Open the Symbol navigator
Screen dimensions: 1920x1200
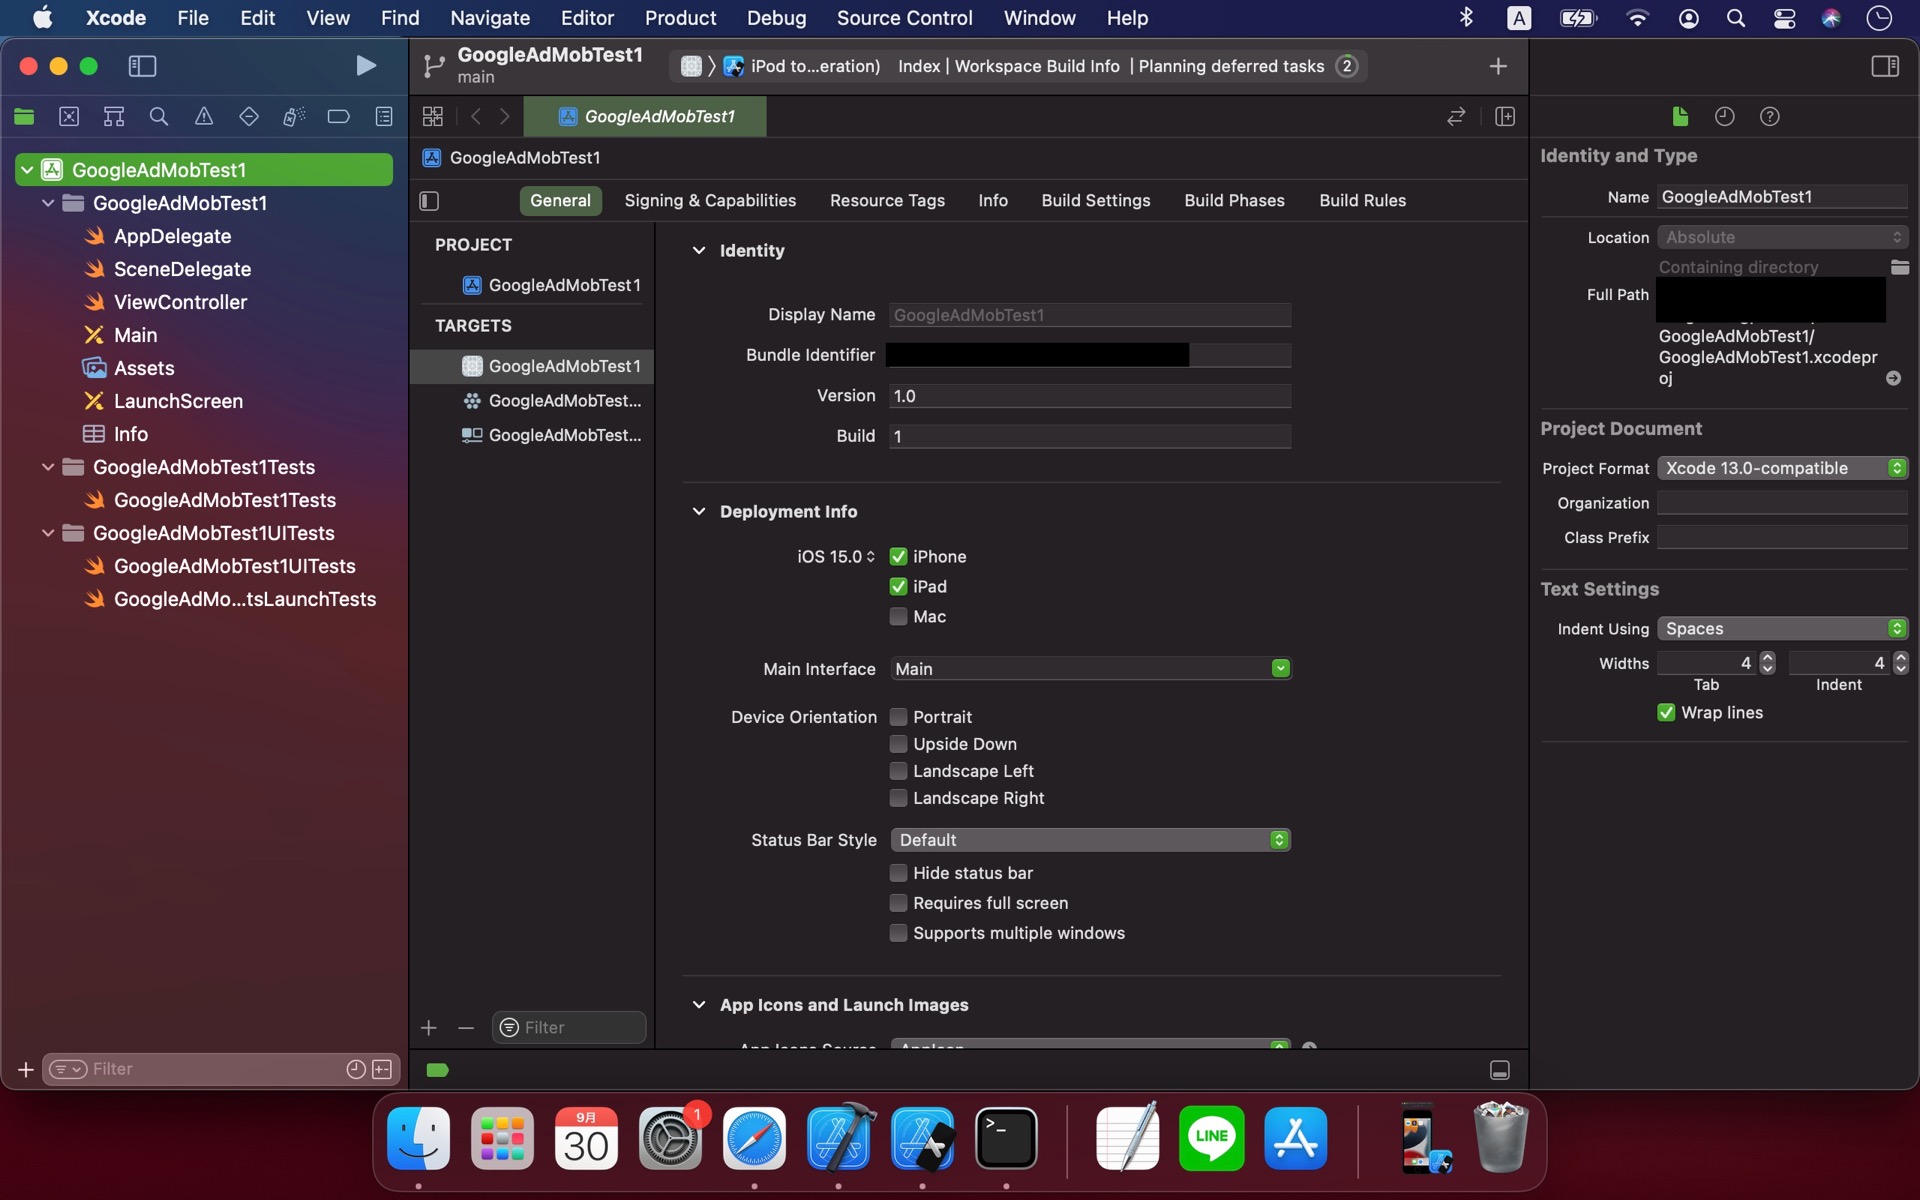point(114,117)
